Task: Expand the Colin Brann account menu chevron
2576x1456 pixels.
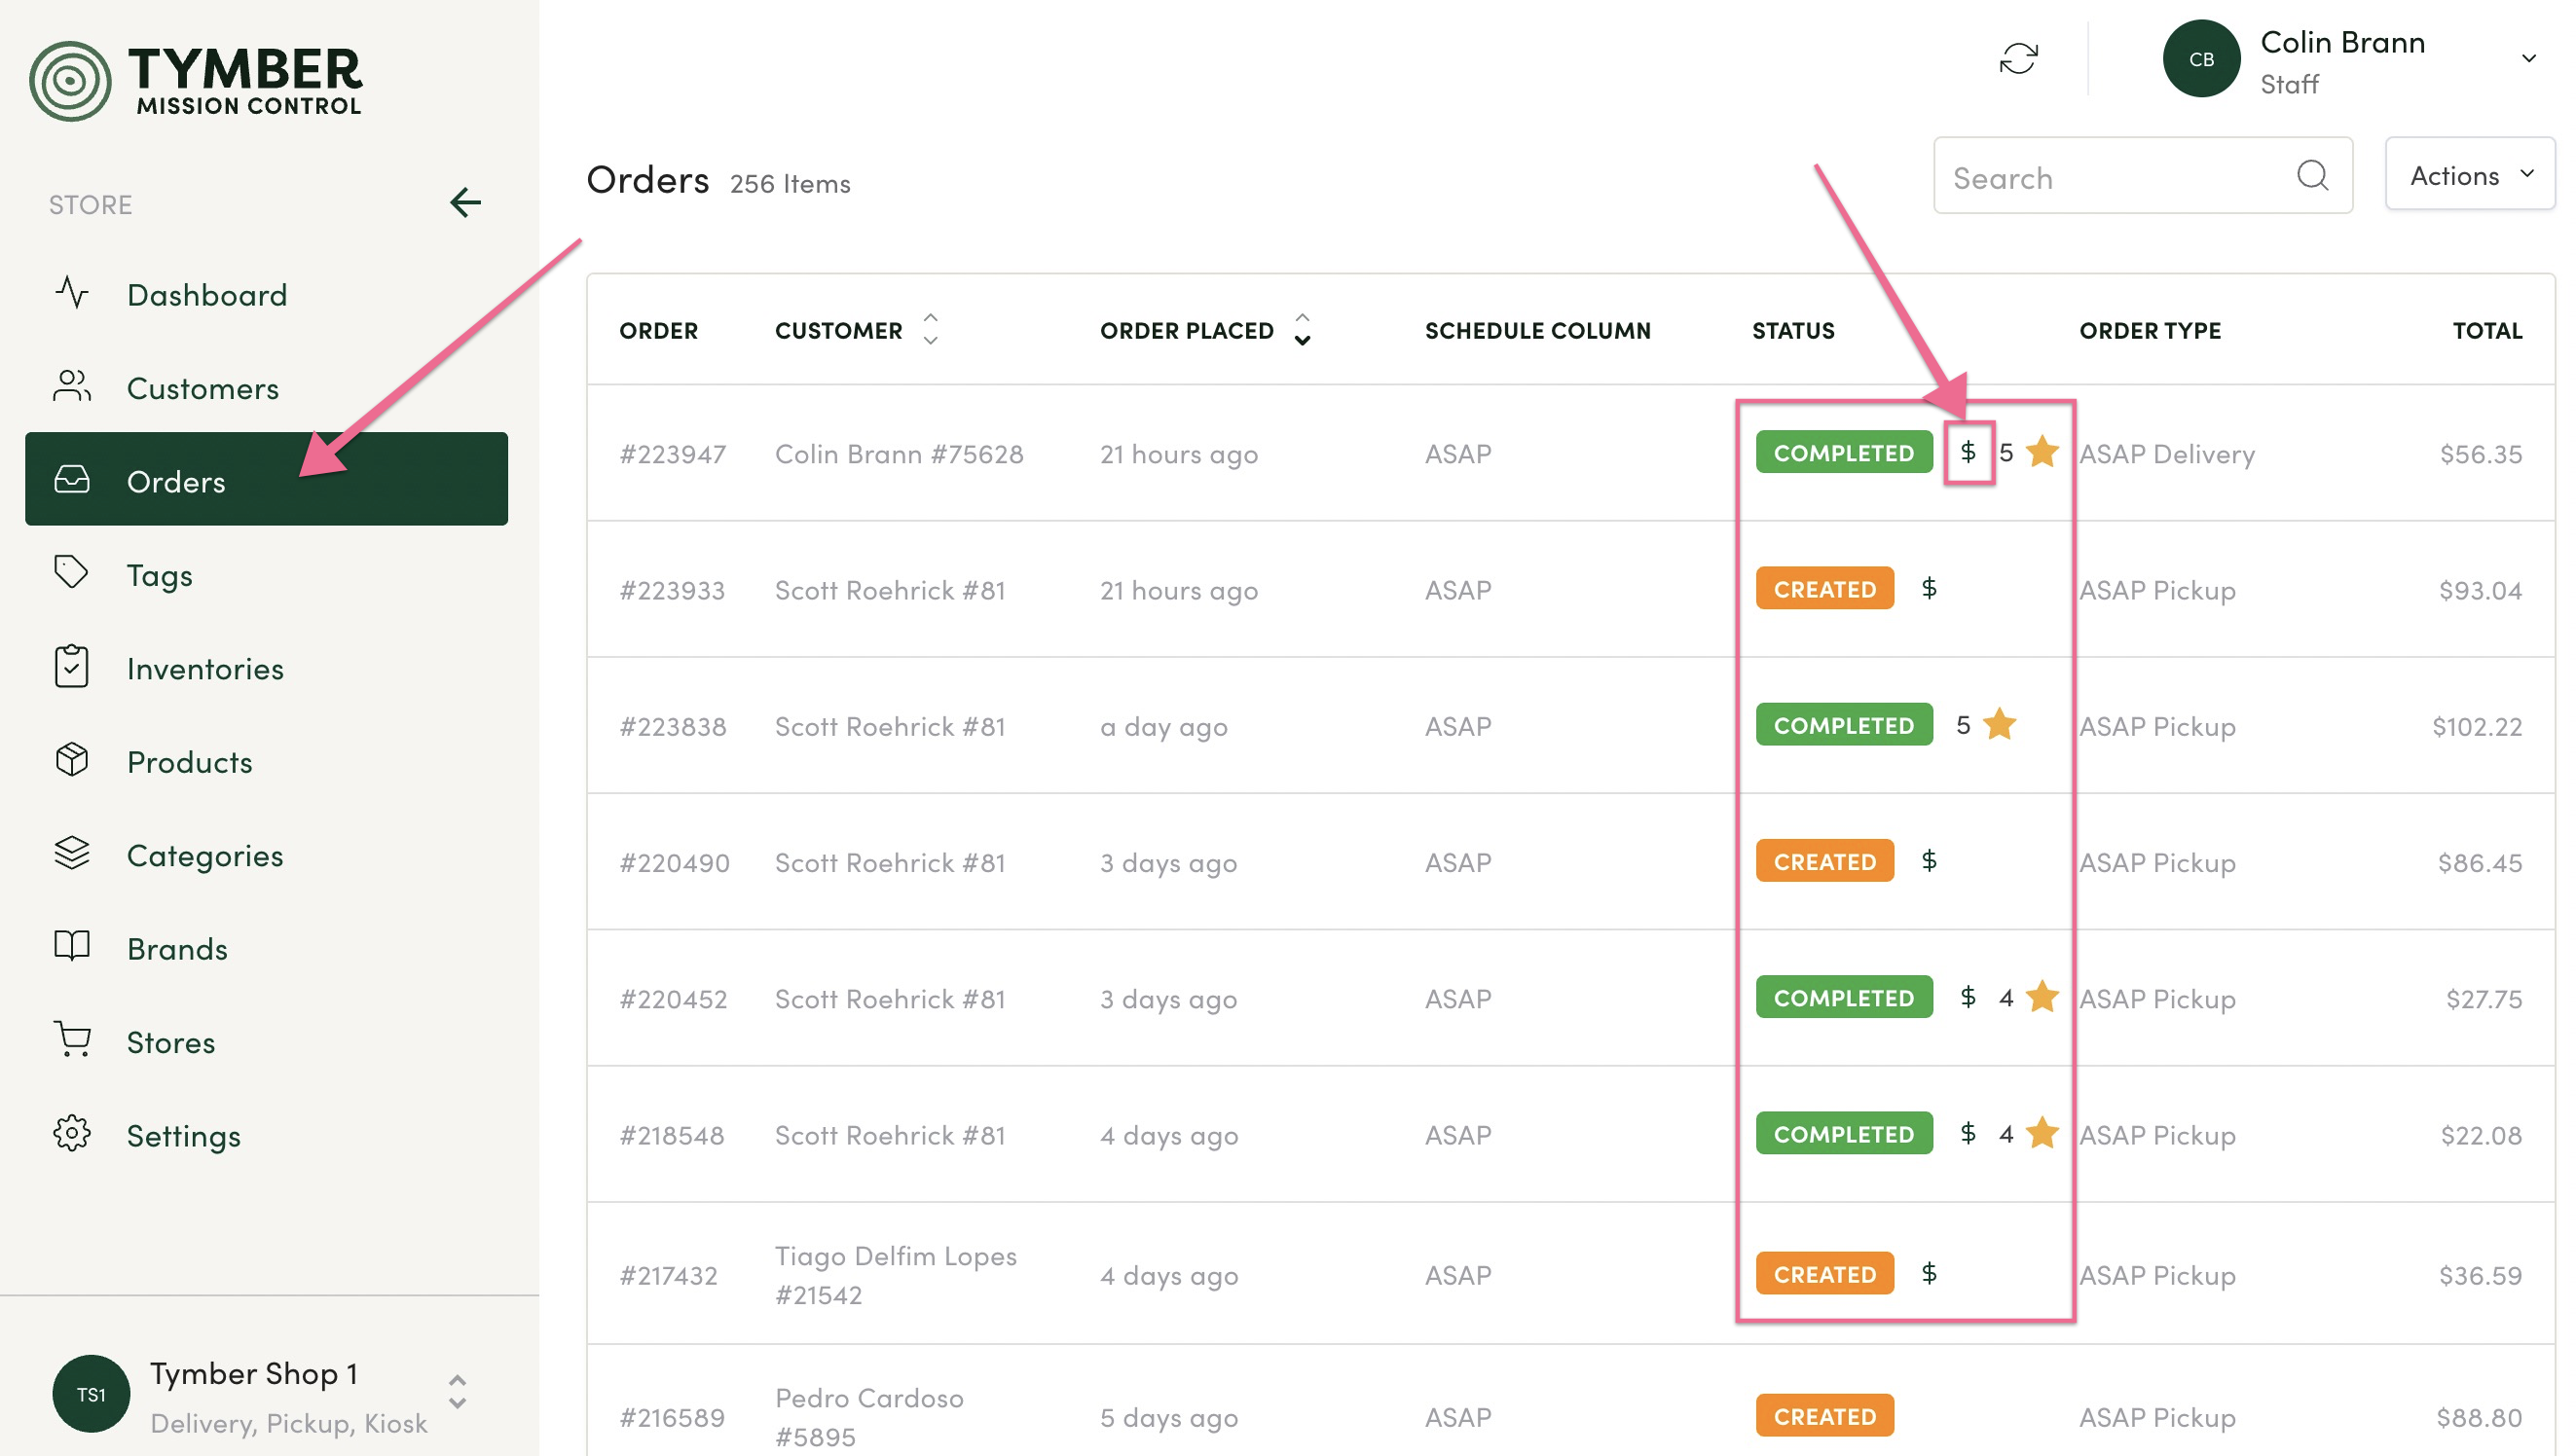Action: click(x=2530, y=59)
